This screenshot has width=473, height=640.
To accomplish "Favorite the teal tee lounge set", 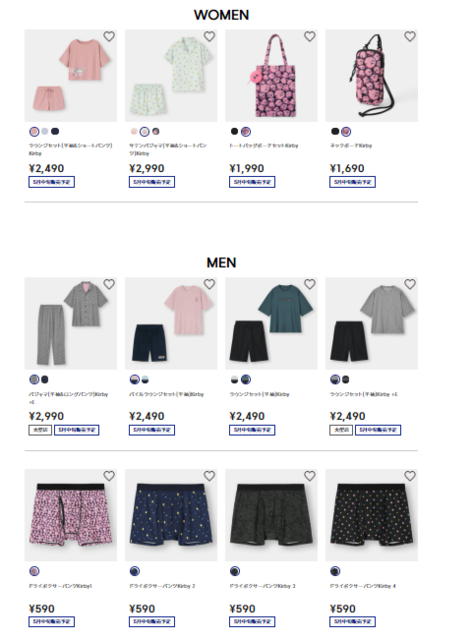I will 310,284.
